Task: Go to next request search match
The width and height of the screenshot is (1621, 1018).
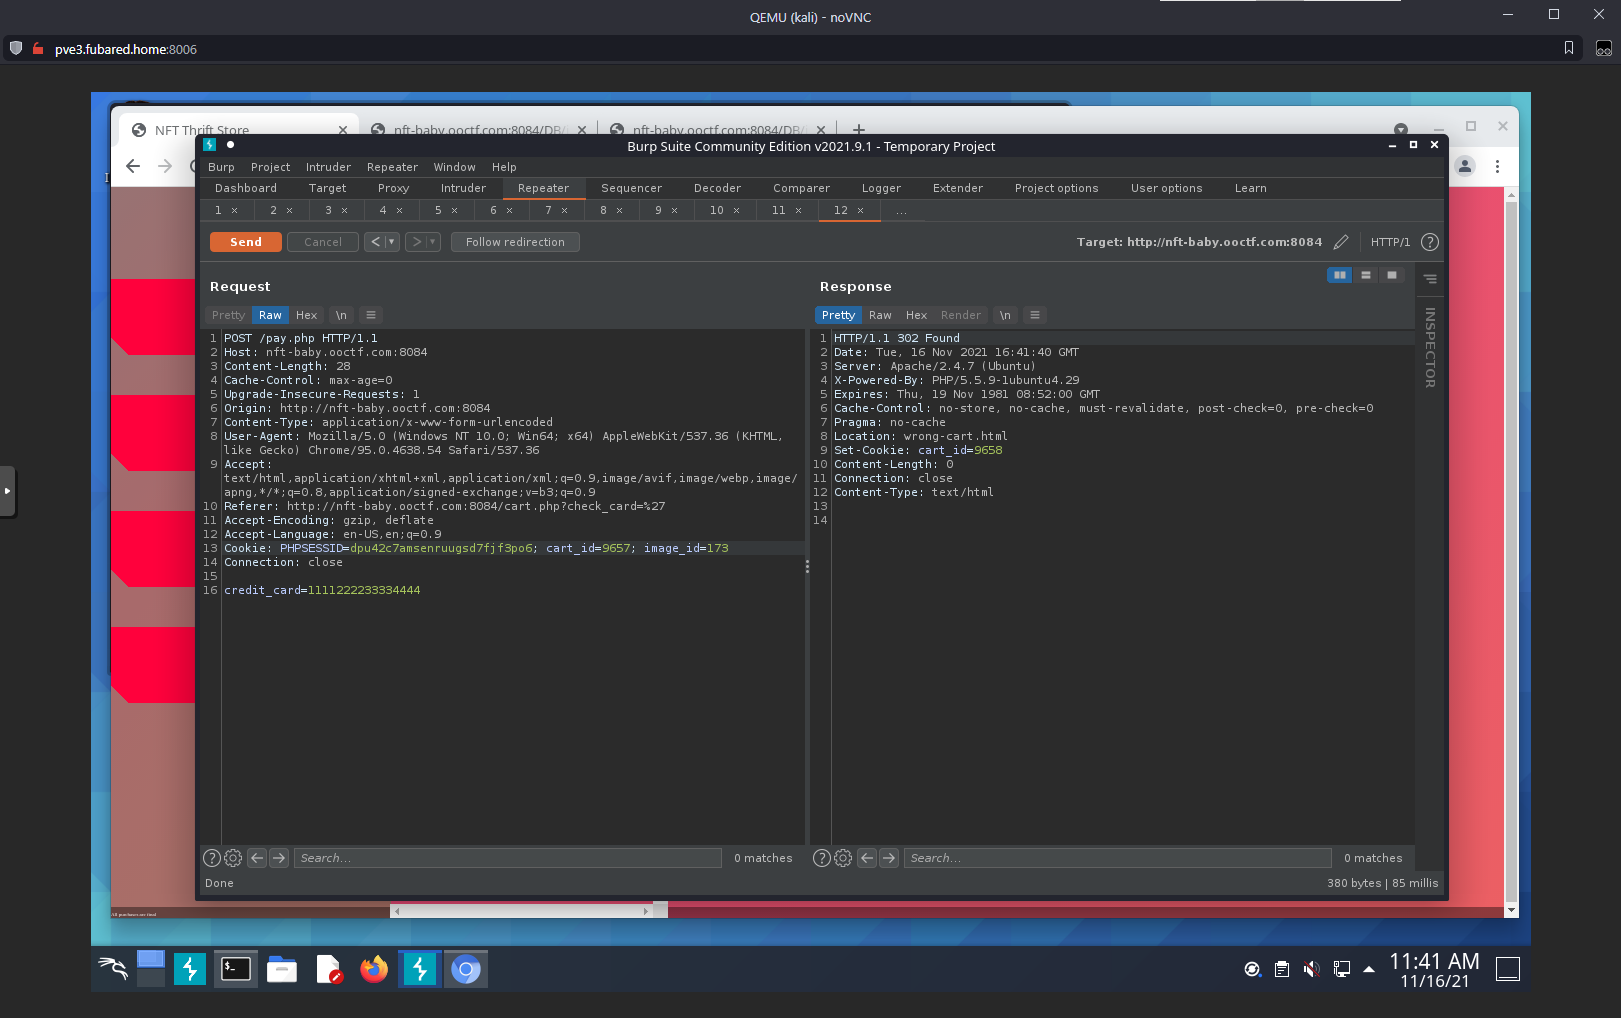Action: (279, 858)
